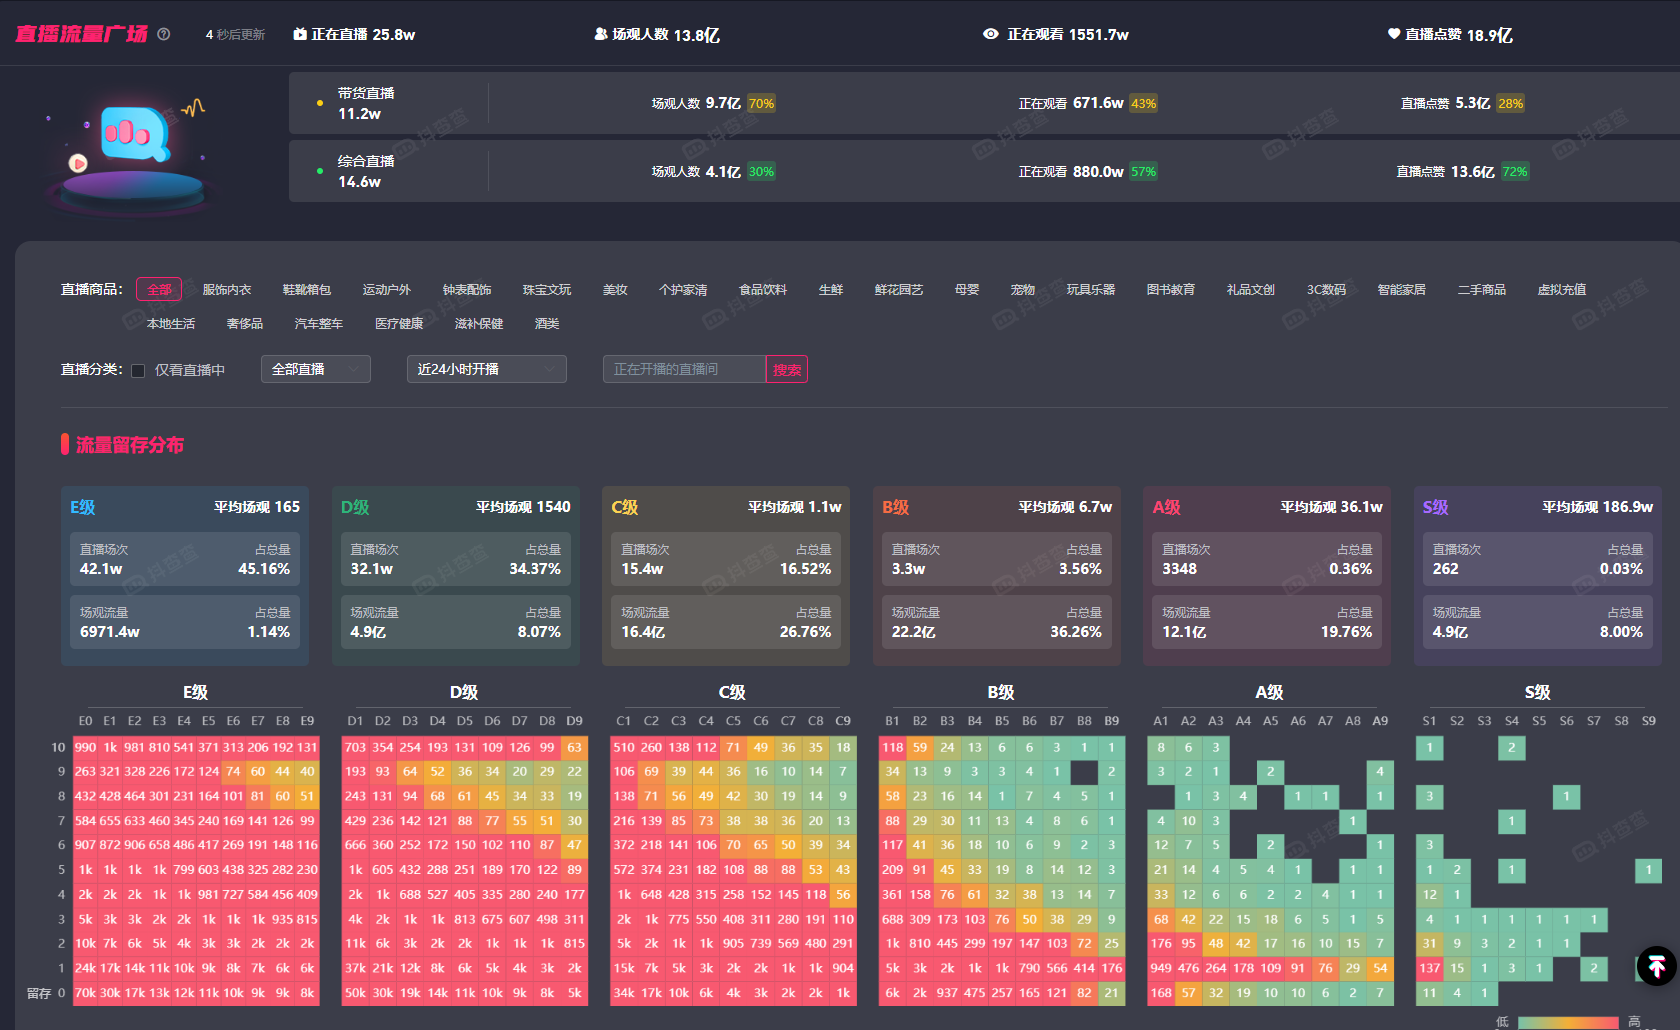
Task: Choose the 玩具乐器 category
Action: [x=1091, y=289]
